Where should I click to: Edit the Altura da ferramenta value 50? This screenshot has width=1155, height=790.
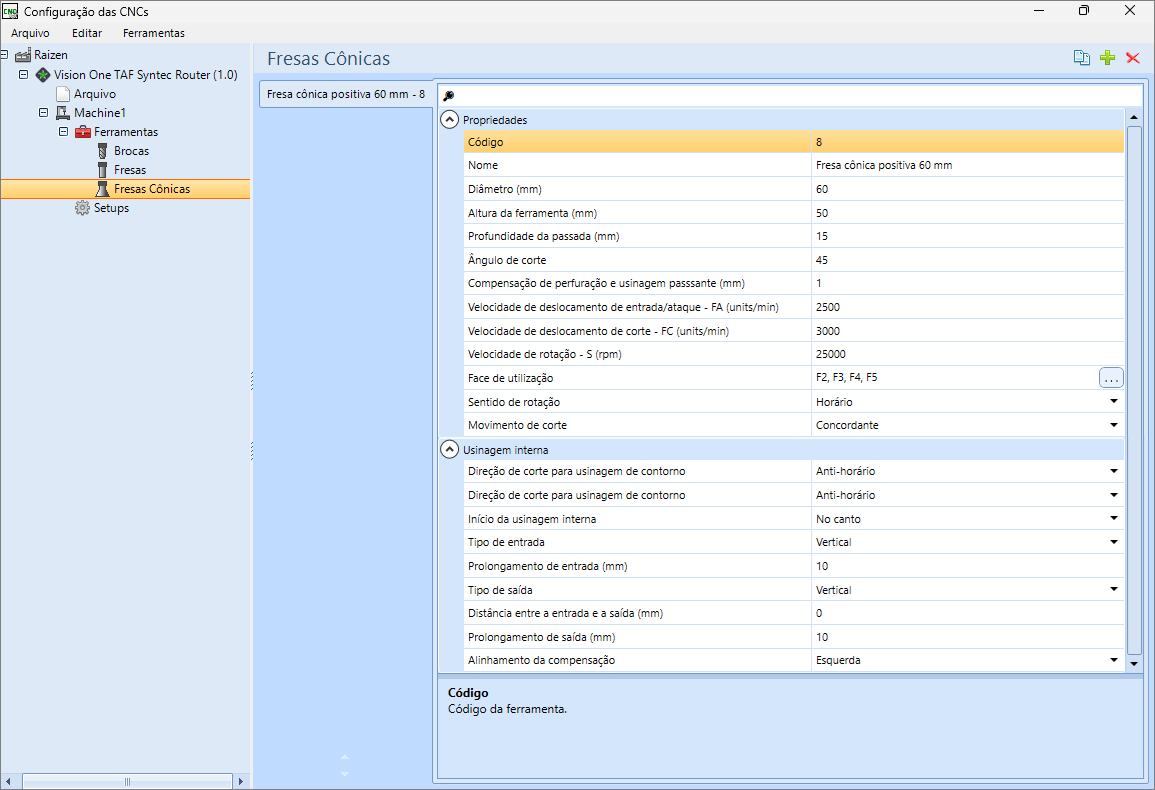pos(968,213)
